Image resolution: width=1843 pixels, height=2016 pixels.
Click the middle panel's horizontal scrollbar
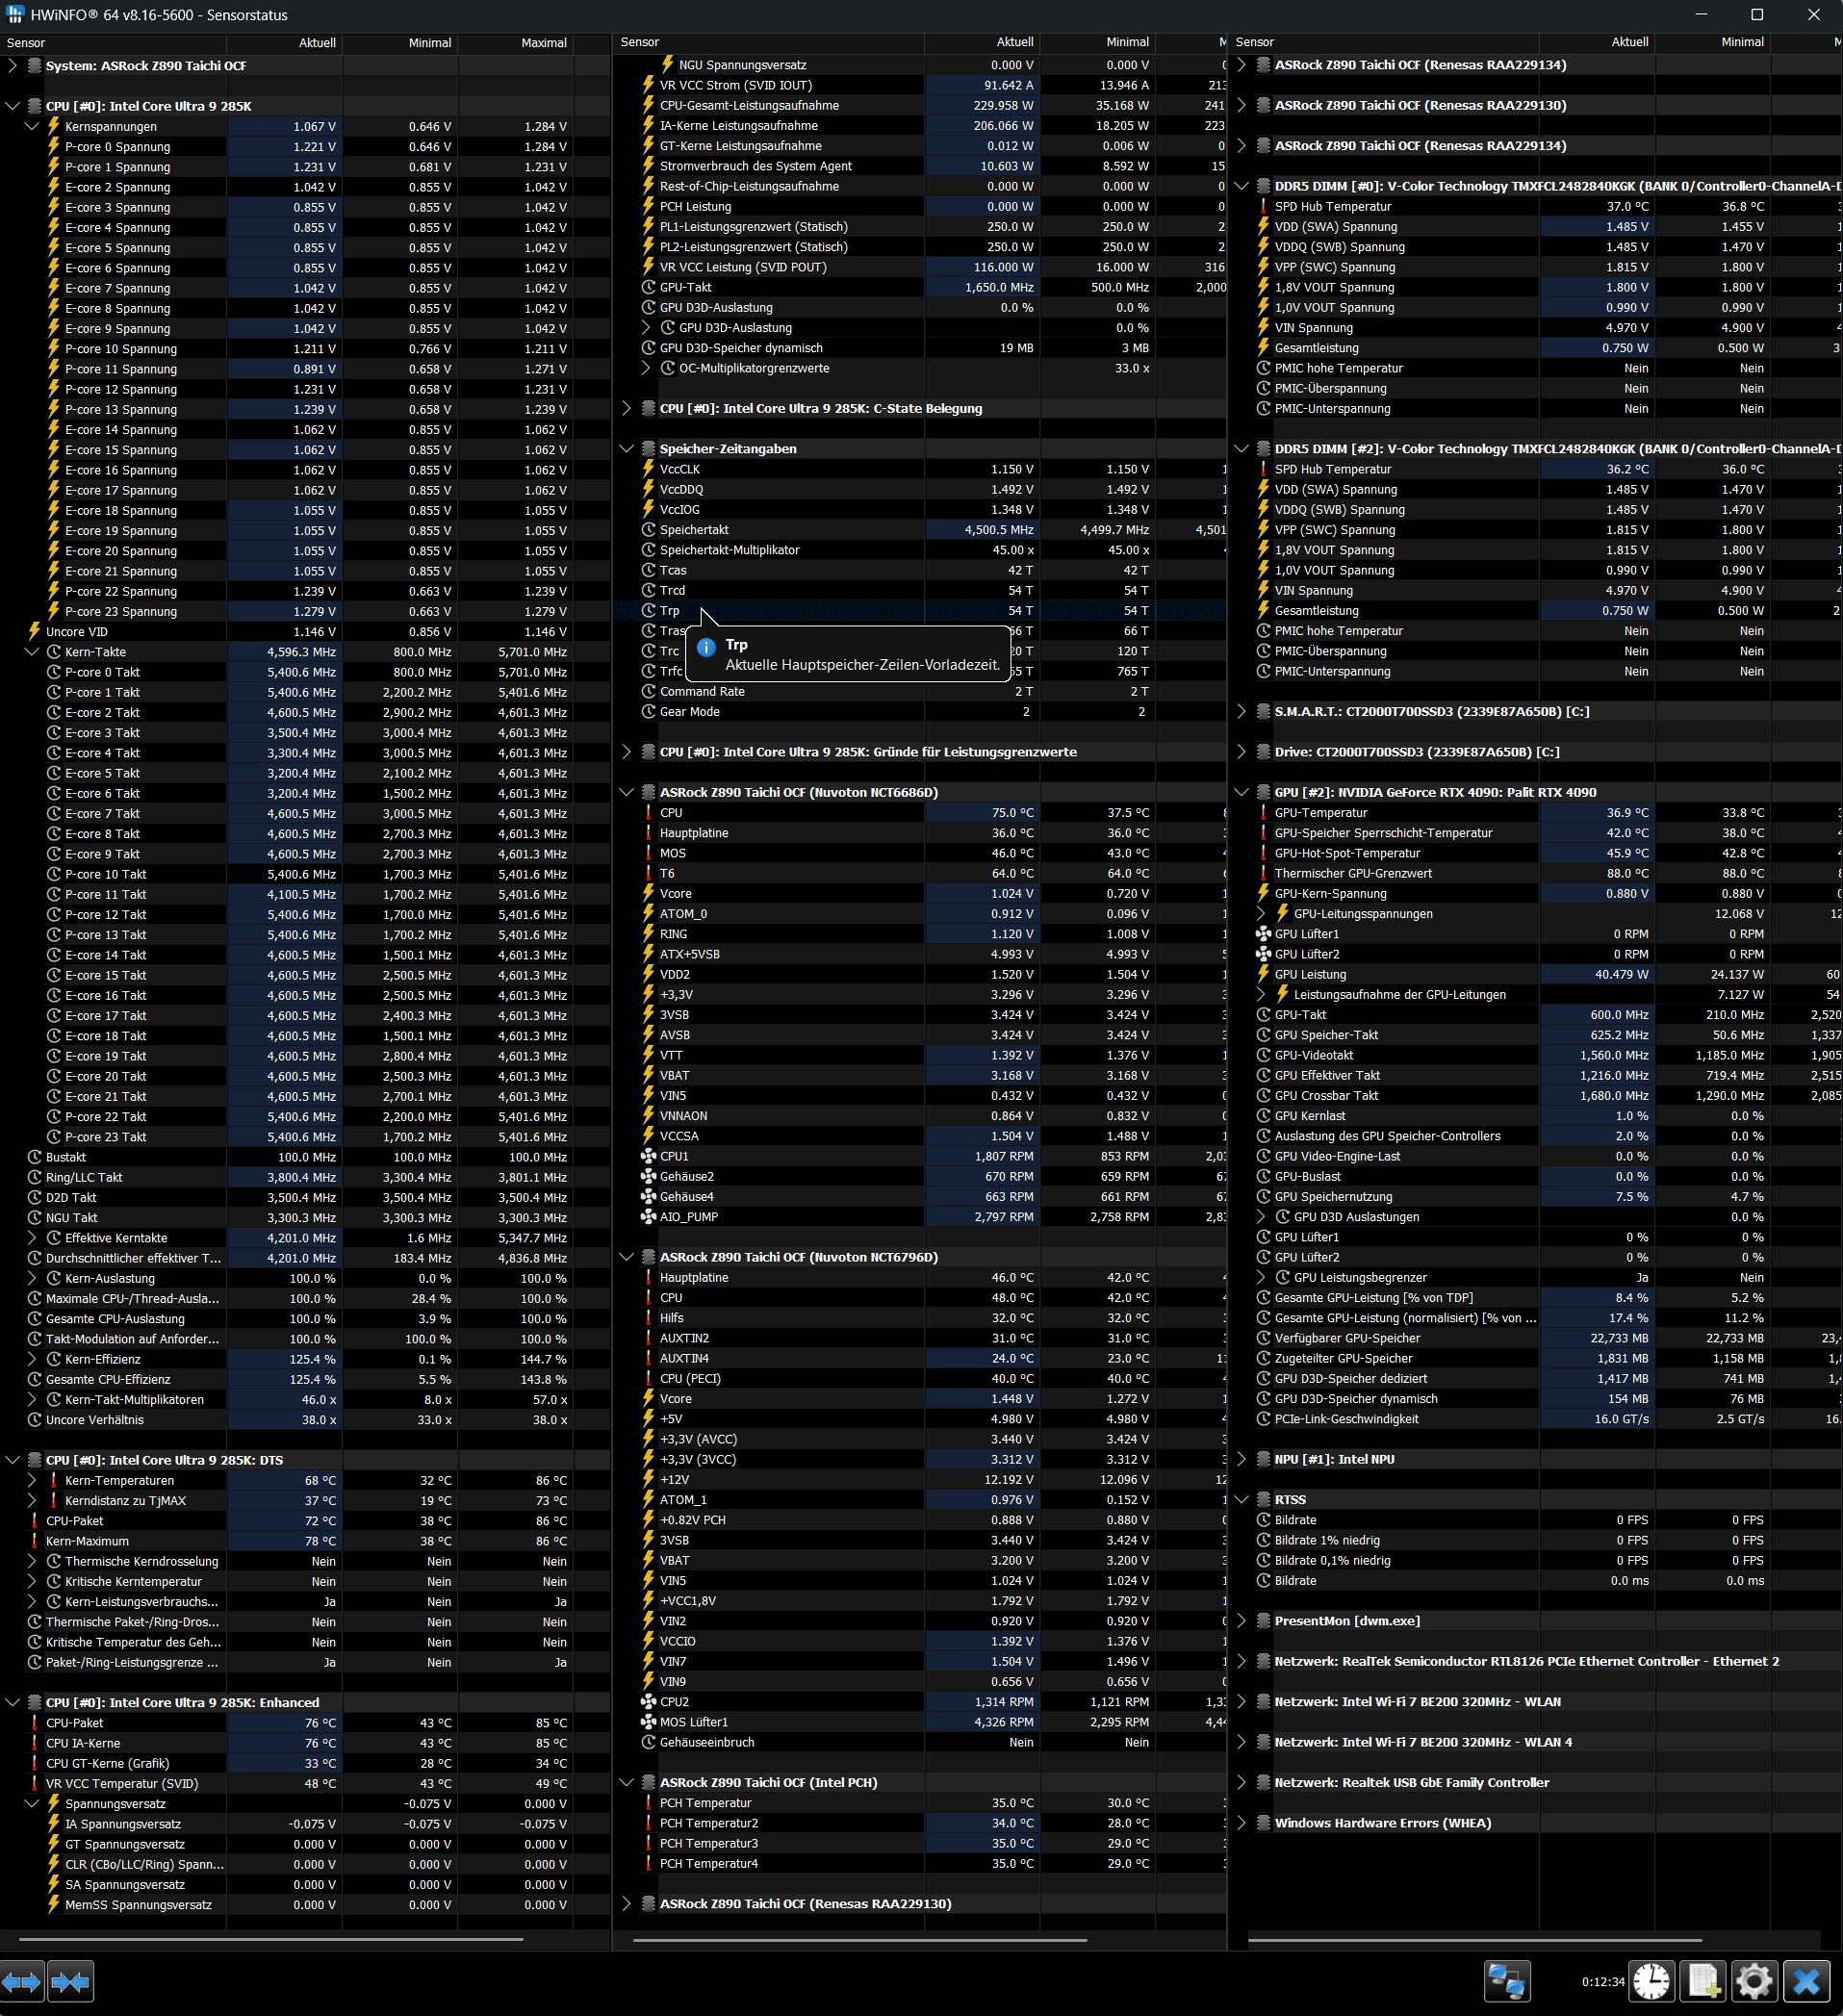[861, 1940]
